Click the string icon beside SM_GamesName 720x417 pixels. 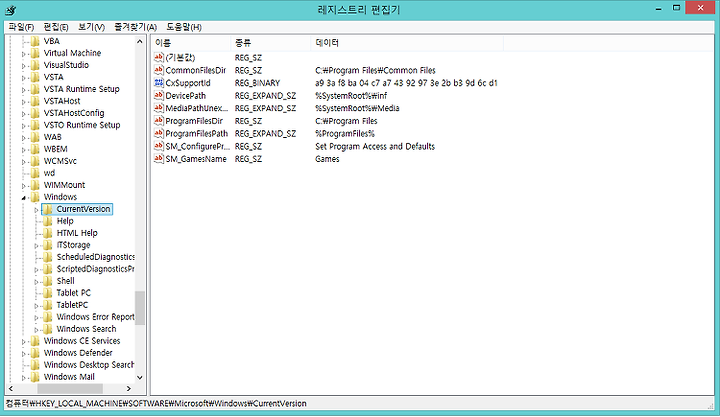(159, 158)
